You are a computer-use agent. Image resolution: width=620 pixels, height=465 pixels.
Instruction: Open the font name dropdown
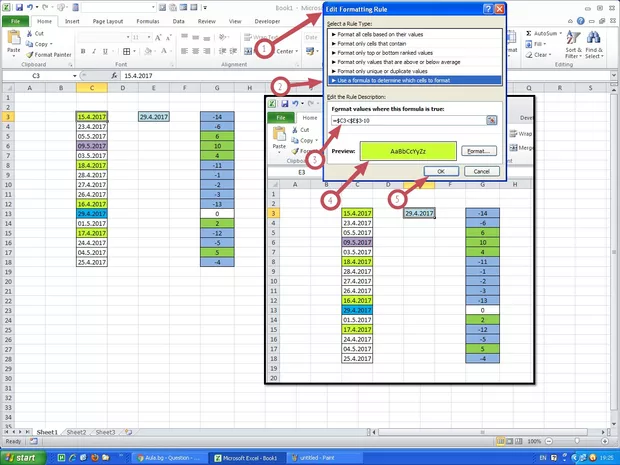(128, 37)
